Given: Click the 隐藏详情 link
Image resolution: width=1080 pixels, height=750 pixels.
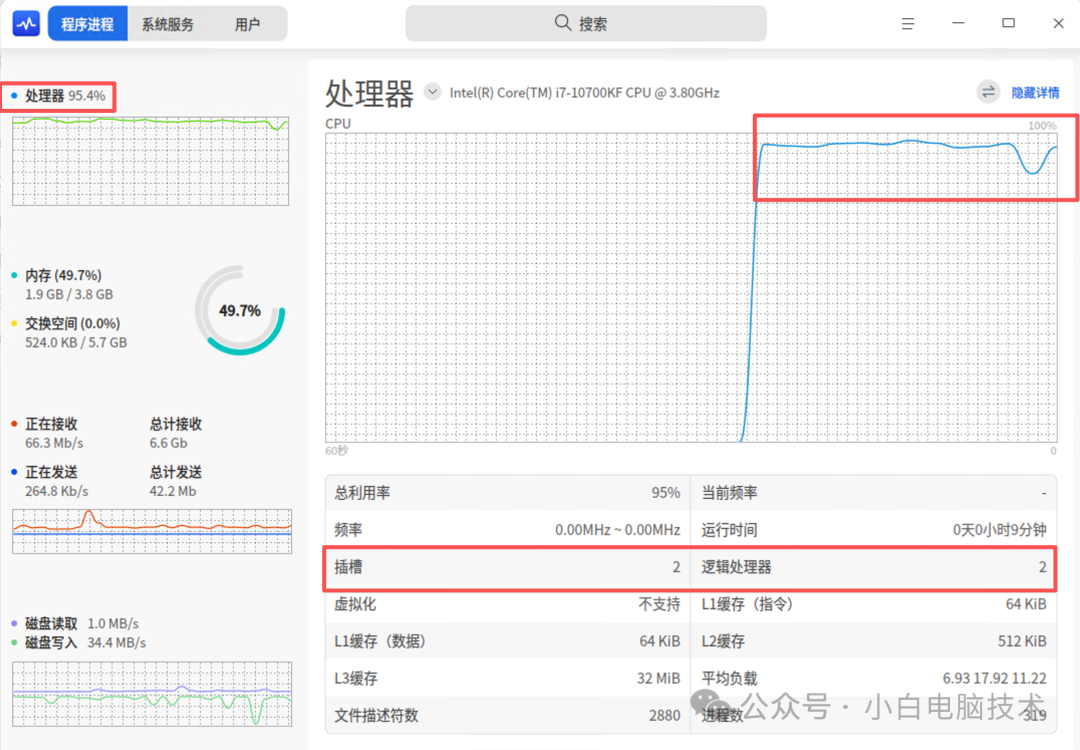Looking at the screenshot, I should [1035, 93].
